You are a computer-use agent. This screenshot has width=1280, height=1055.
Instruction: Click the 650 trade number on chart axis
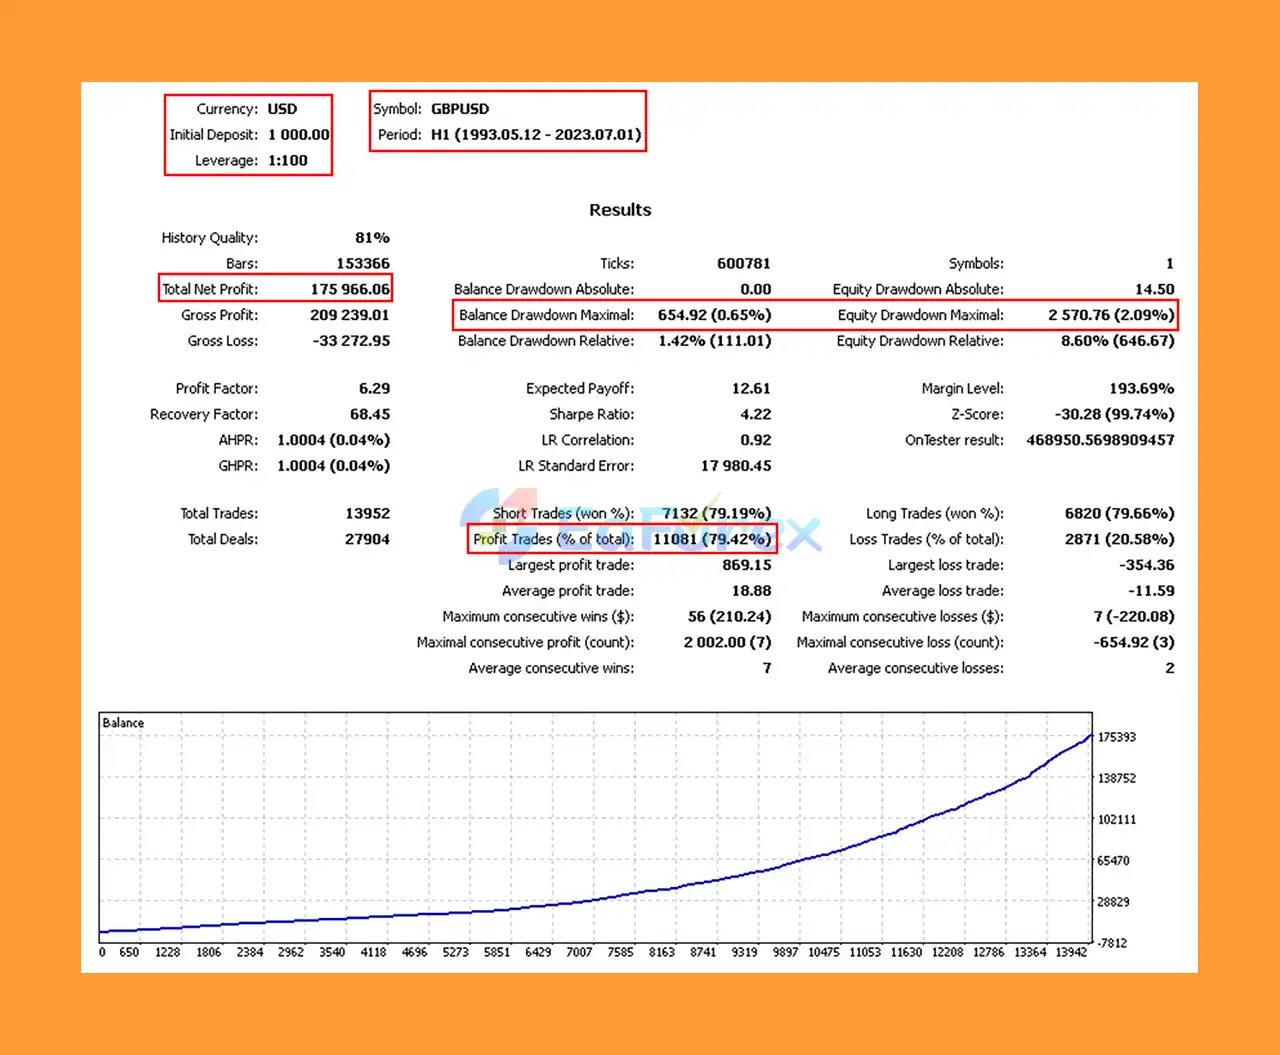point(129,953)
